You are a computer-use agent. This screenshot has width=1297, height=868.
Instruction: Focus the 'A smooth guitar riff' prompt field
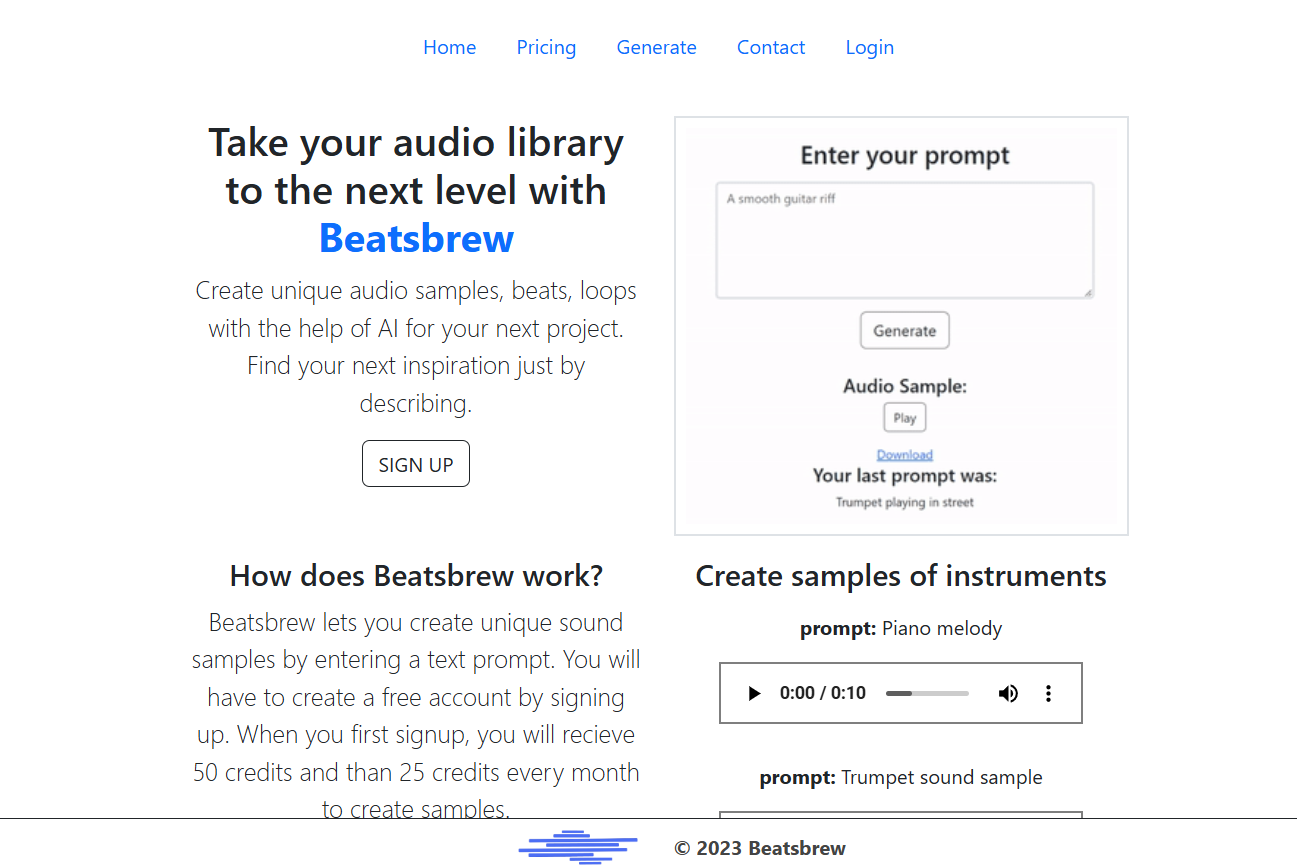(x=904, y=240)
